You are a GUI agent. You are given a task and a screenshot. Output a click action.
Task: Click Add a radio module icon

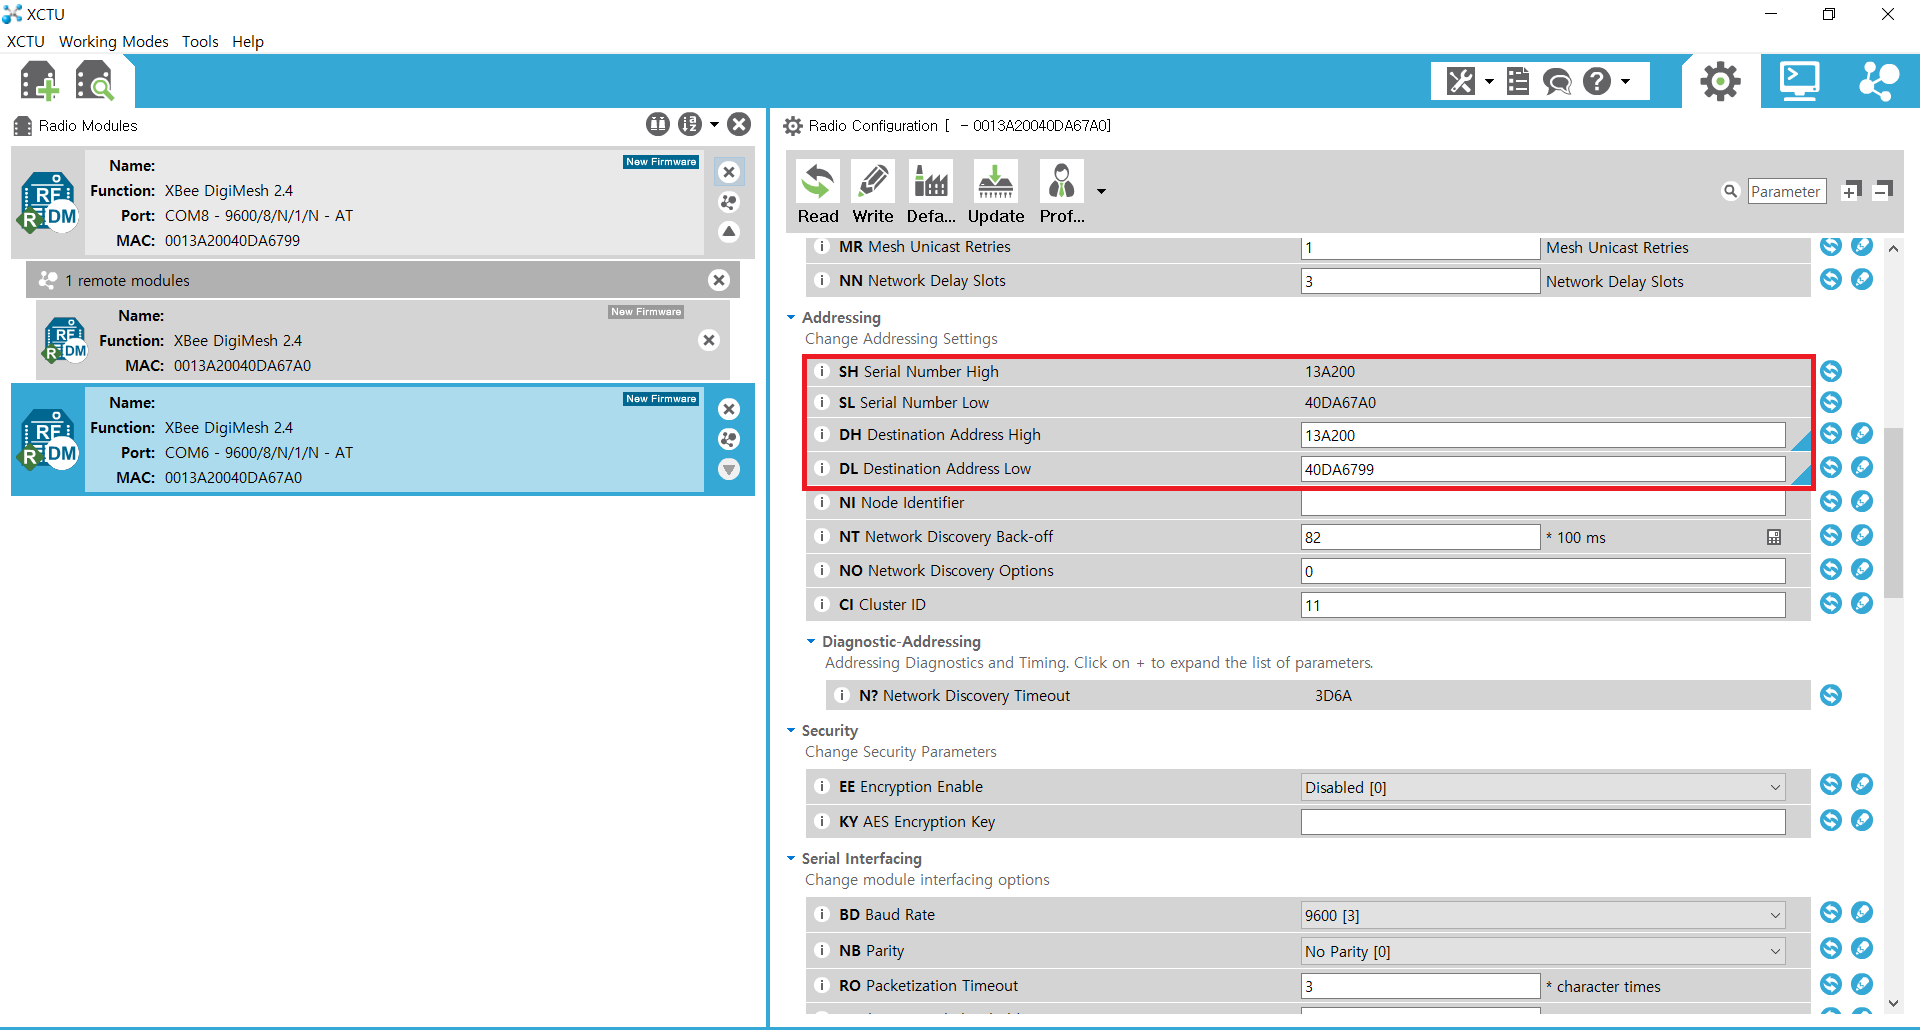tap(39, 81)
